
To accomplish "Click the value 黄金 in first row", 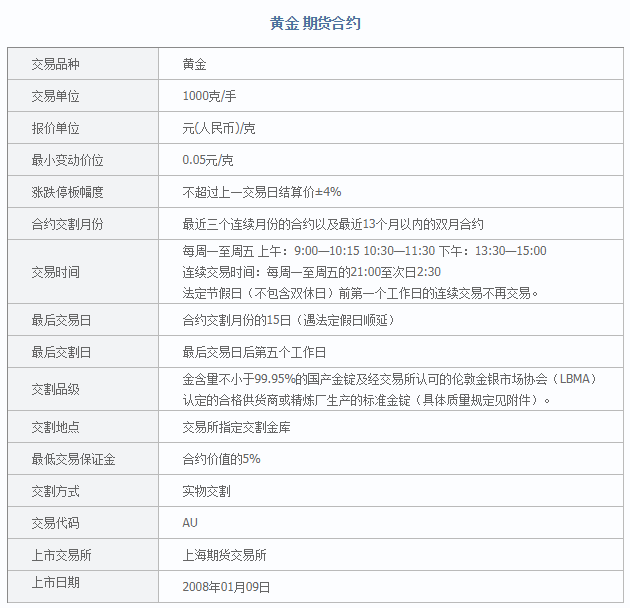I will 194,64.
